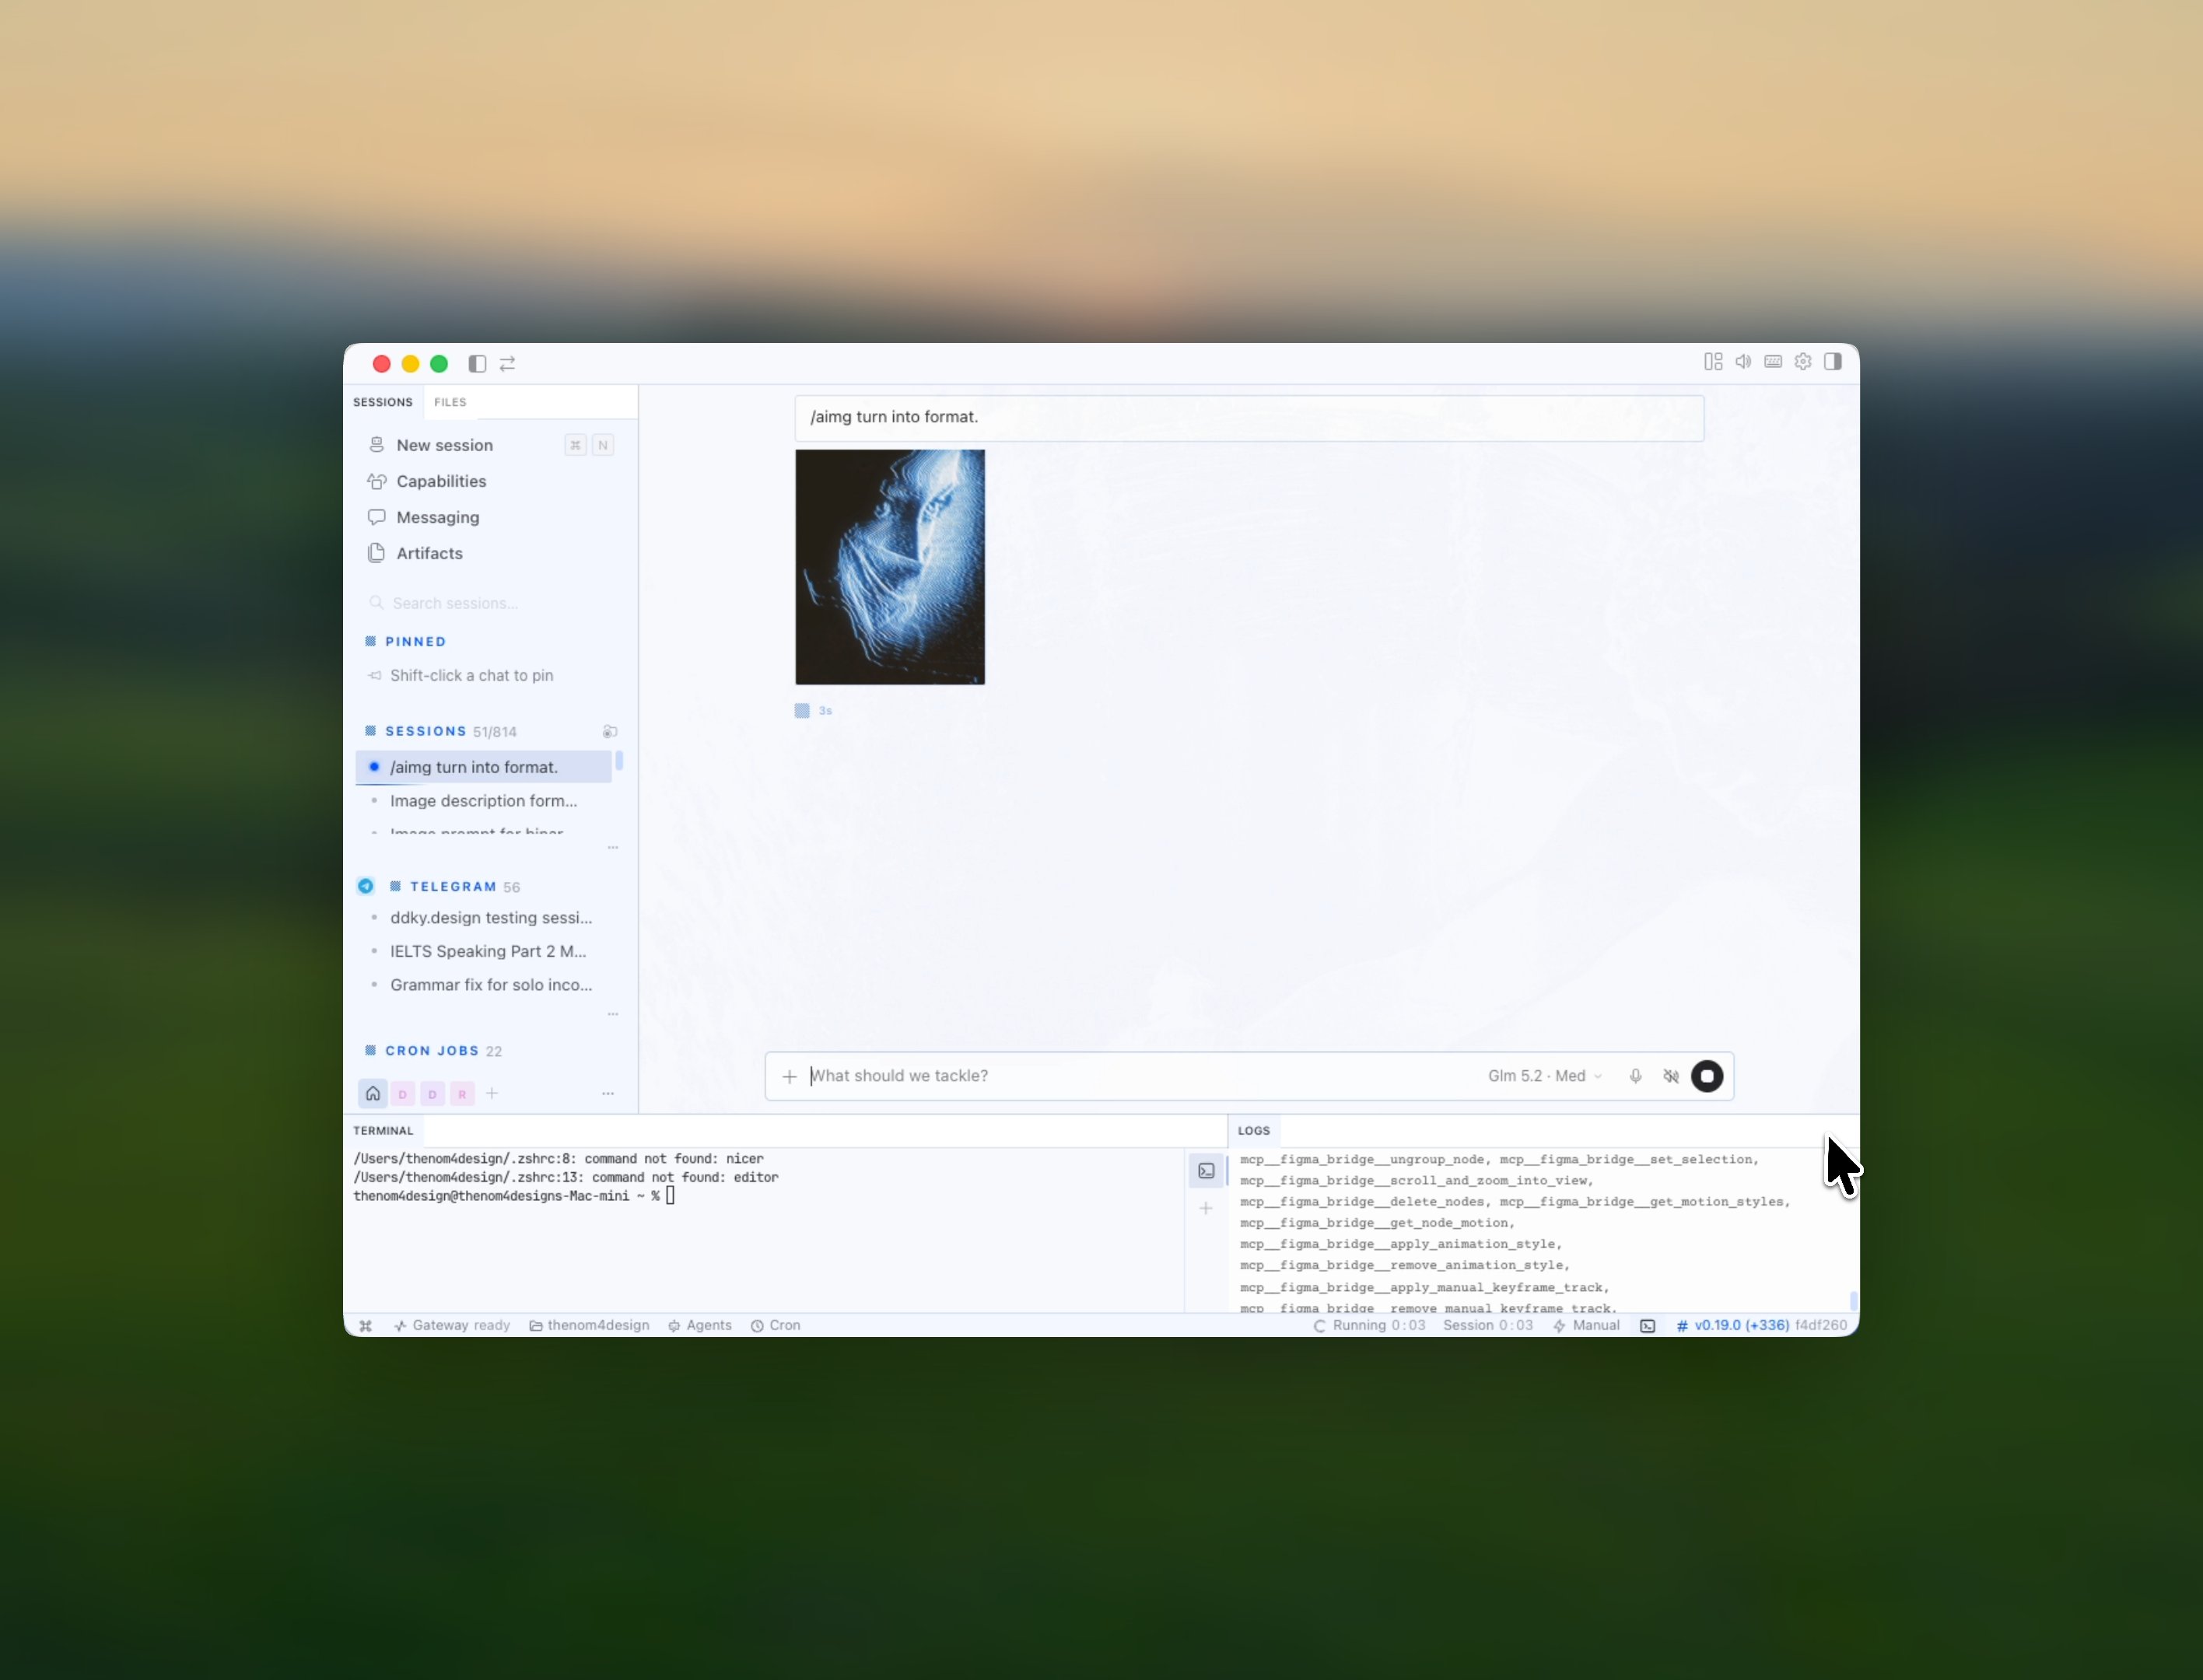Start a New session

click(490, 445)
